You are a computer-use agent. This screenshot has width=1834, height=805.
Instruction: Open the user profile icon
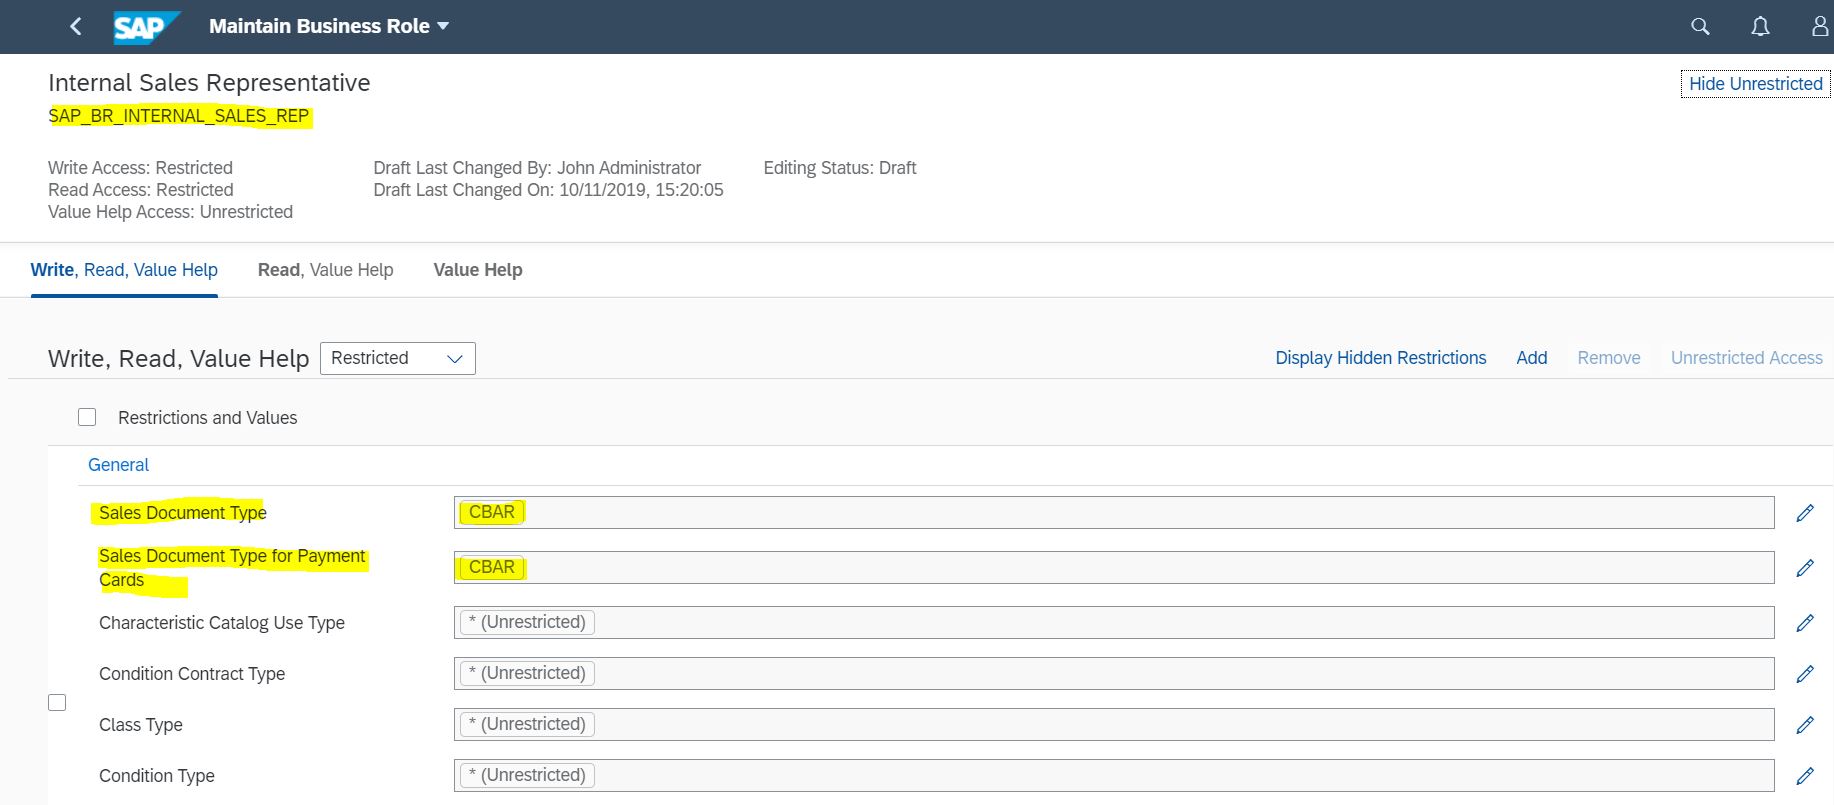tap(1820, 27)
